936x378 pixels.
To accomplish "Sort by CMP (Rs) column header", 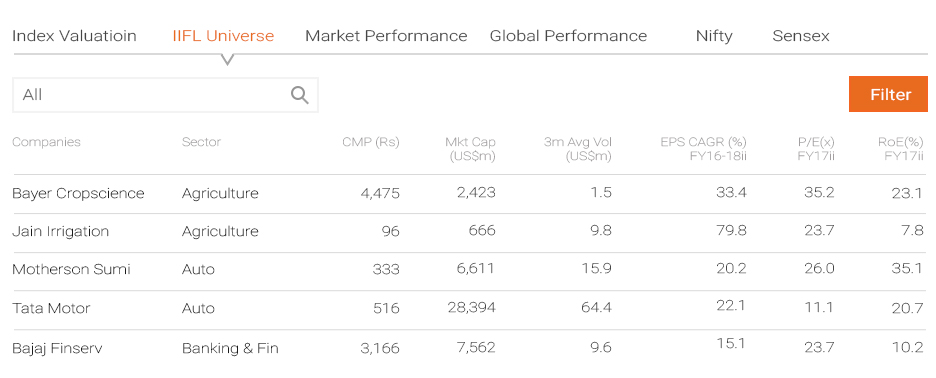I will 371,142.
